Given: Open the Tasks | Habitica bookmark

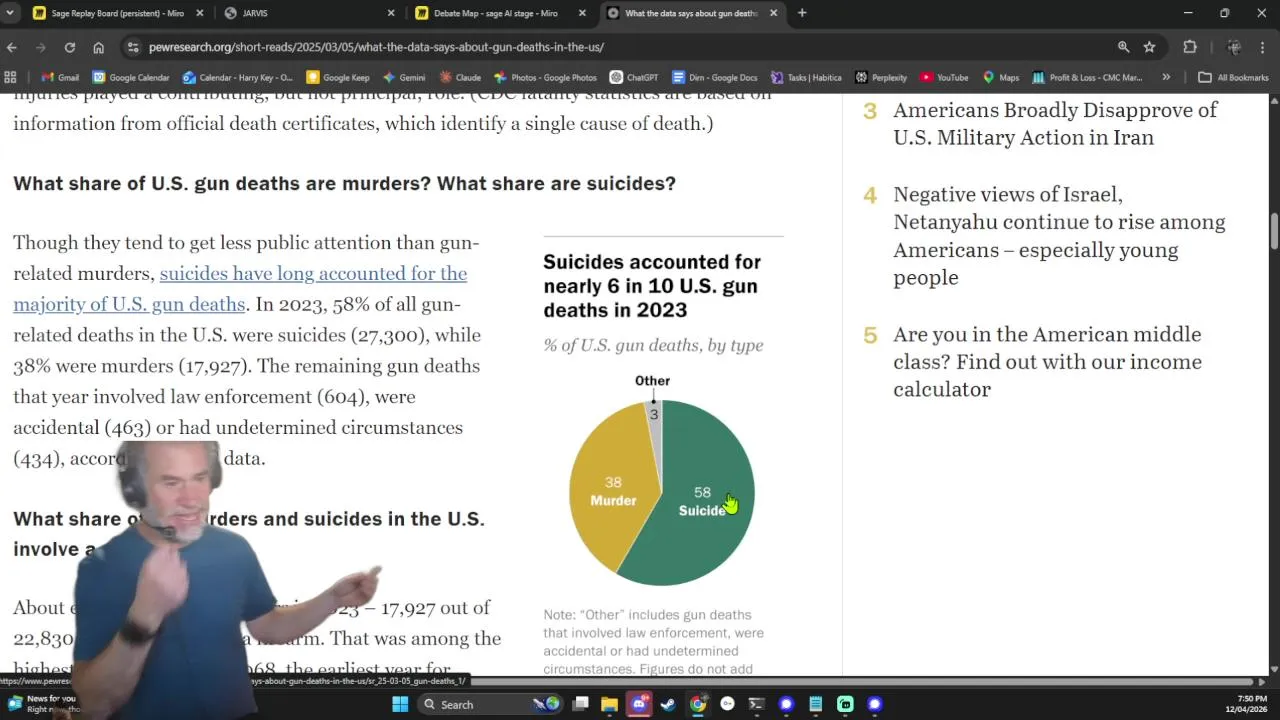Looking at the screenshot, I should click(806, 77).
